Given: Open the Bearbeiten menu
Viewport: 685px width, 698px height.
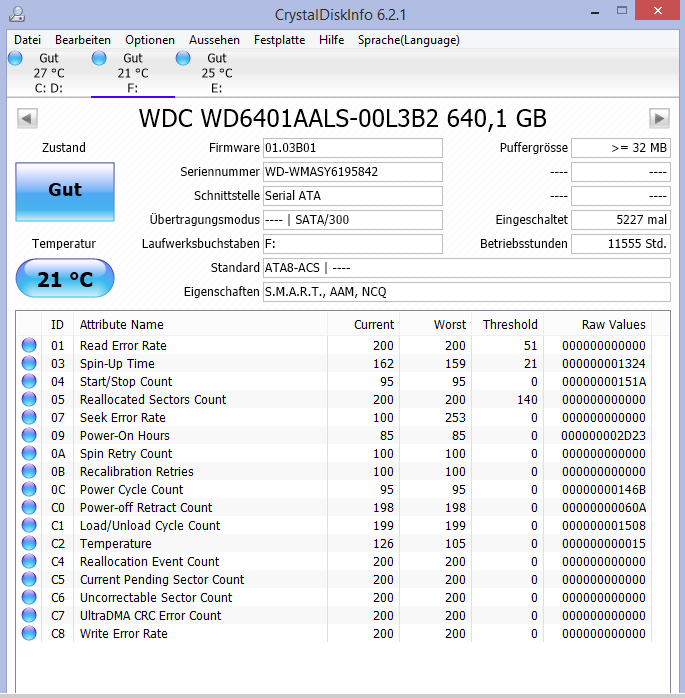Looking at the screenshot, I should coord(83,40).
